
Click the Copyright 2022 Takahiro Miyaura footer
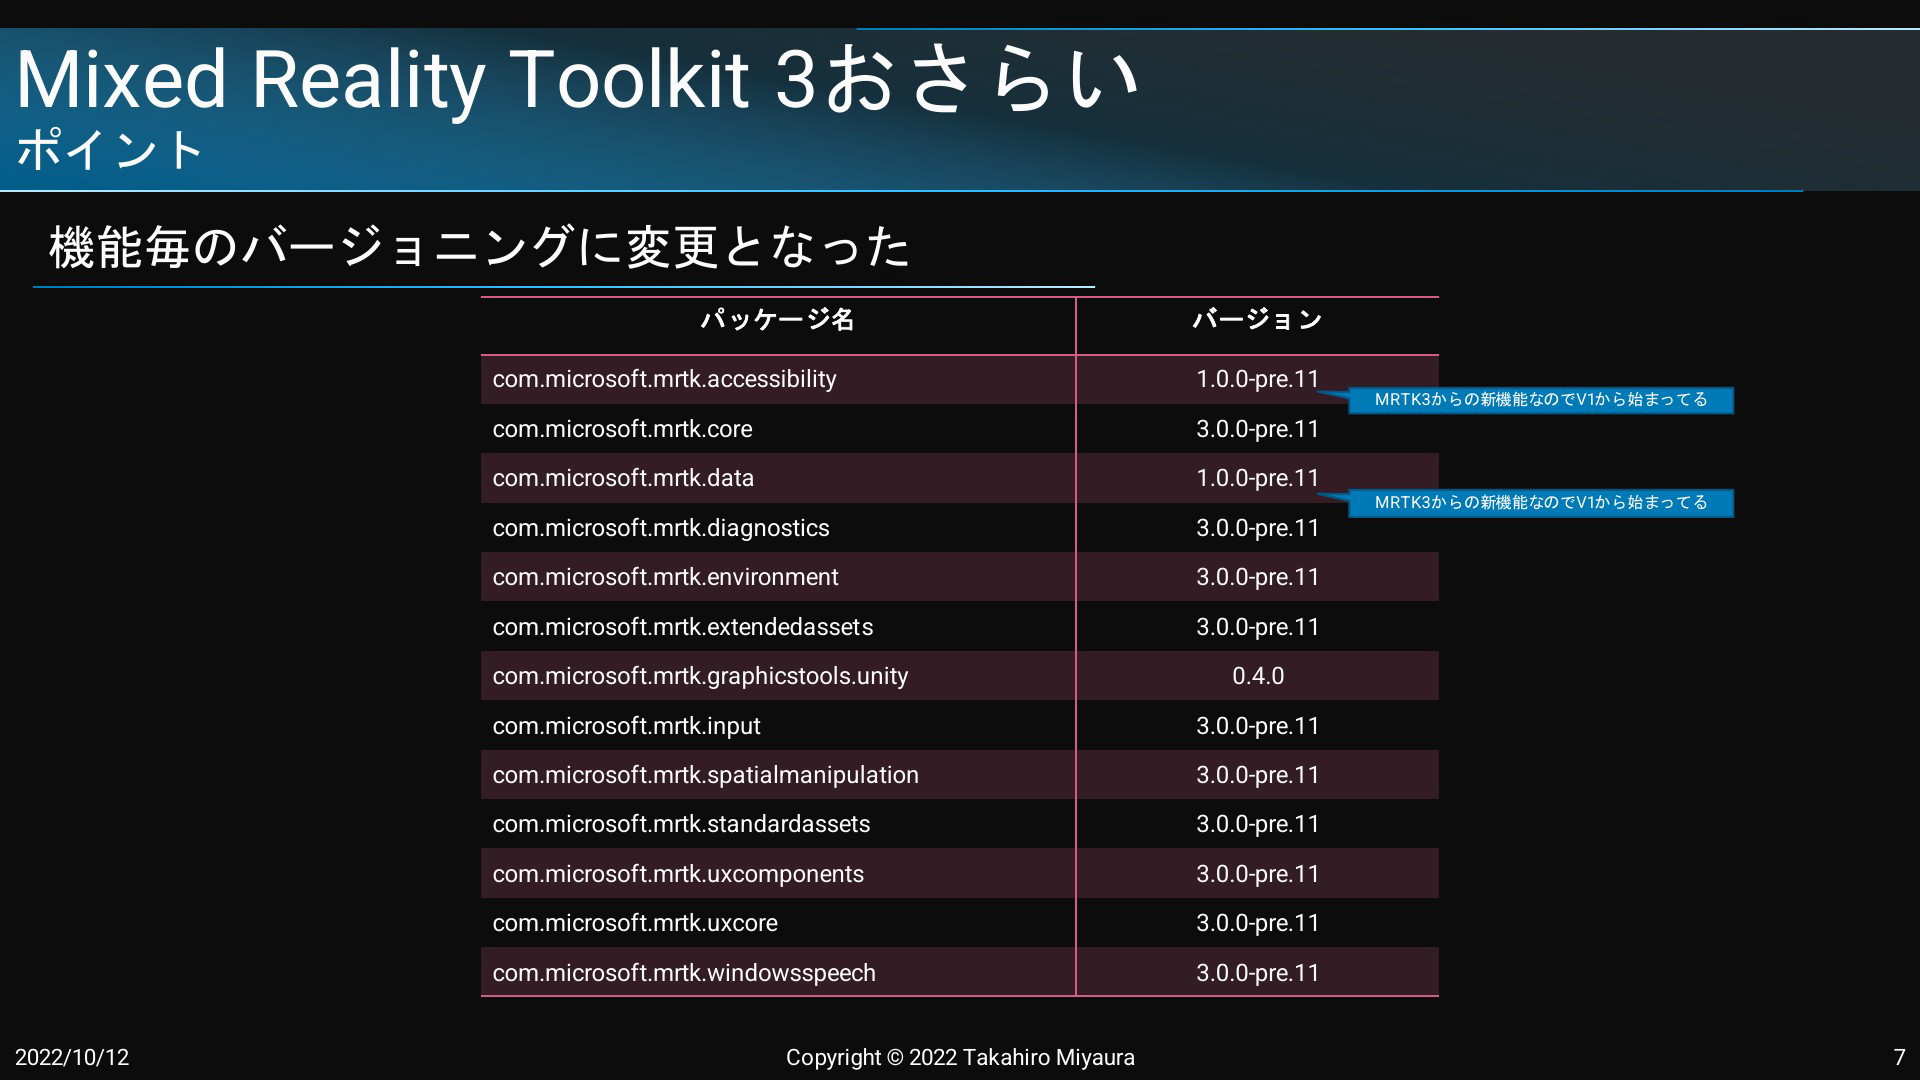pos(960,1057)
